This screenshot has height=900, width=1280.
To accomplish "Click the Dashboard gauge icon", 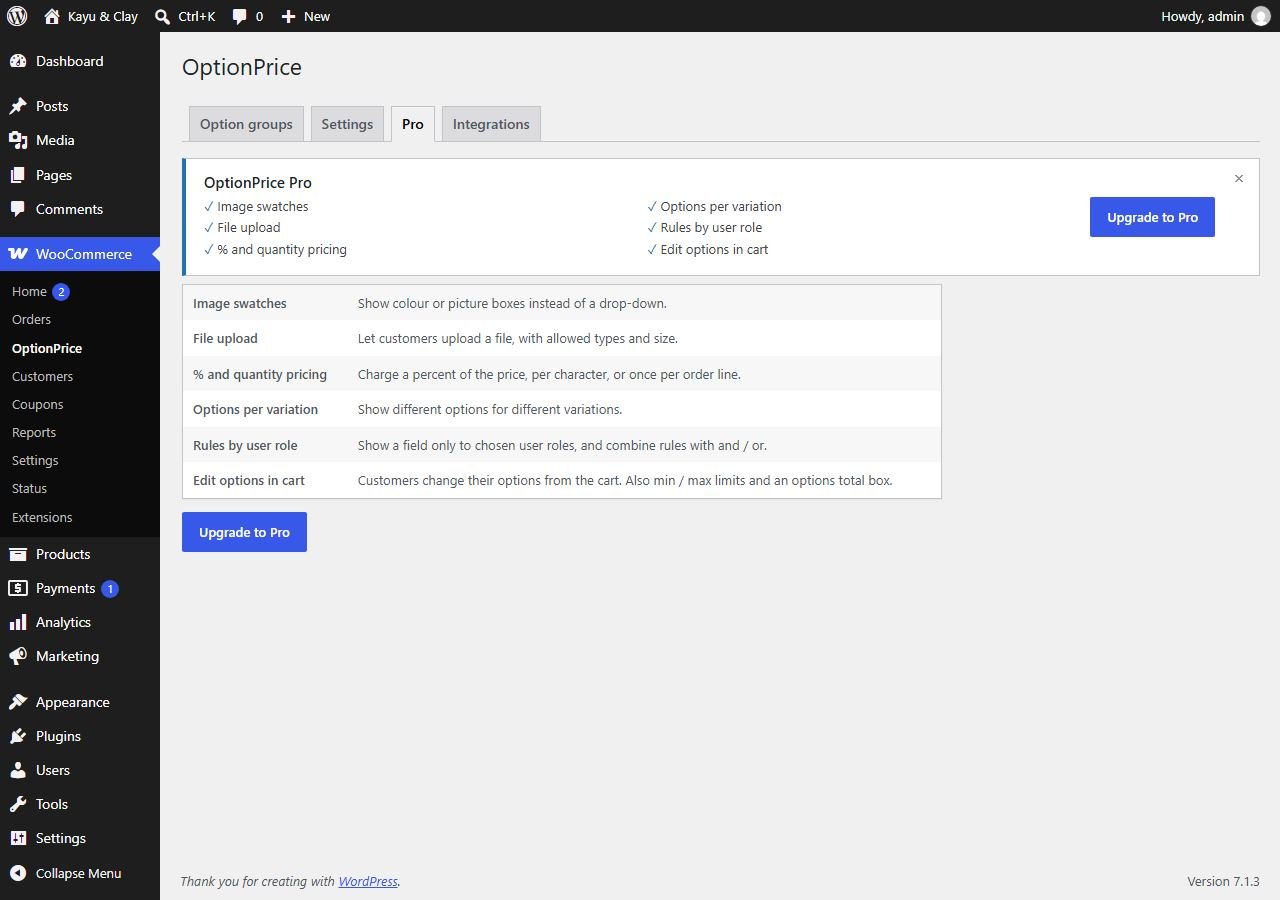I will tap(18, 61).
